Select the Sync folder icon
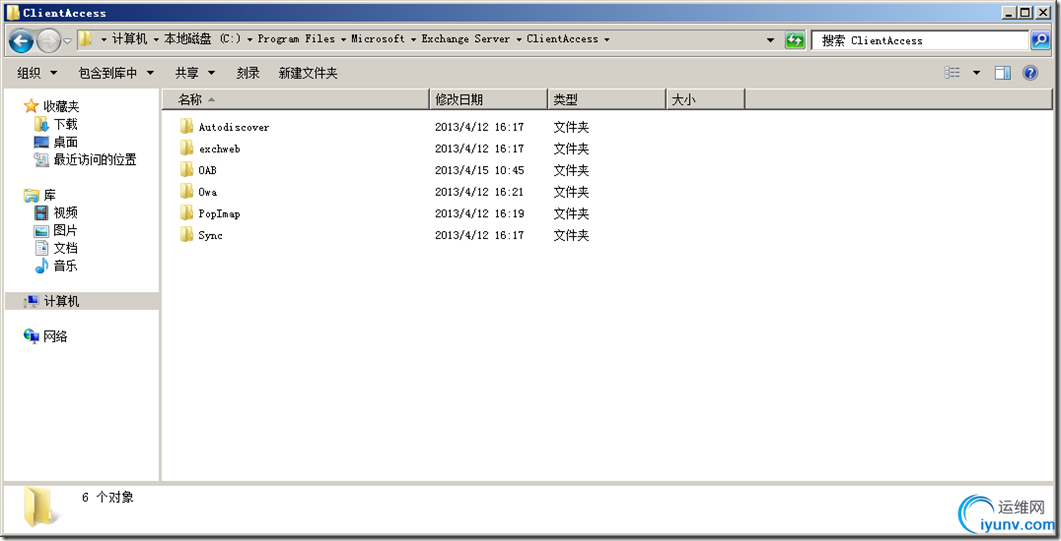The width and height of the screenshot is (1061, 541). tap(187, 235)
